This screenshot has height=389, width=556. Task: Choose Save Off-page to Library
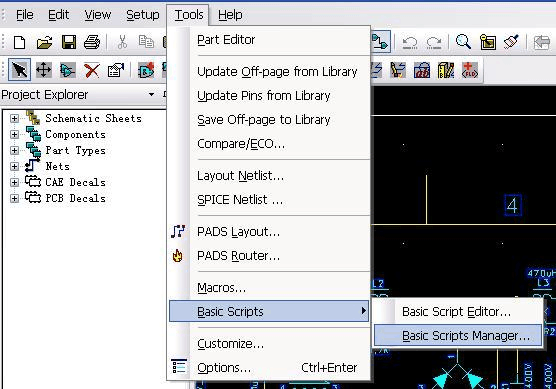tap(269, 120)
